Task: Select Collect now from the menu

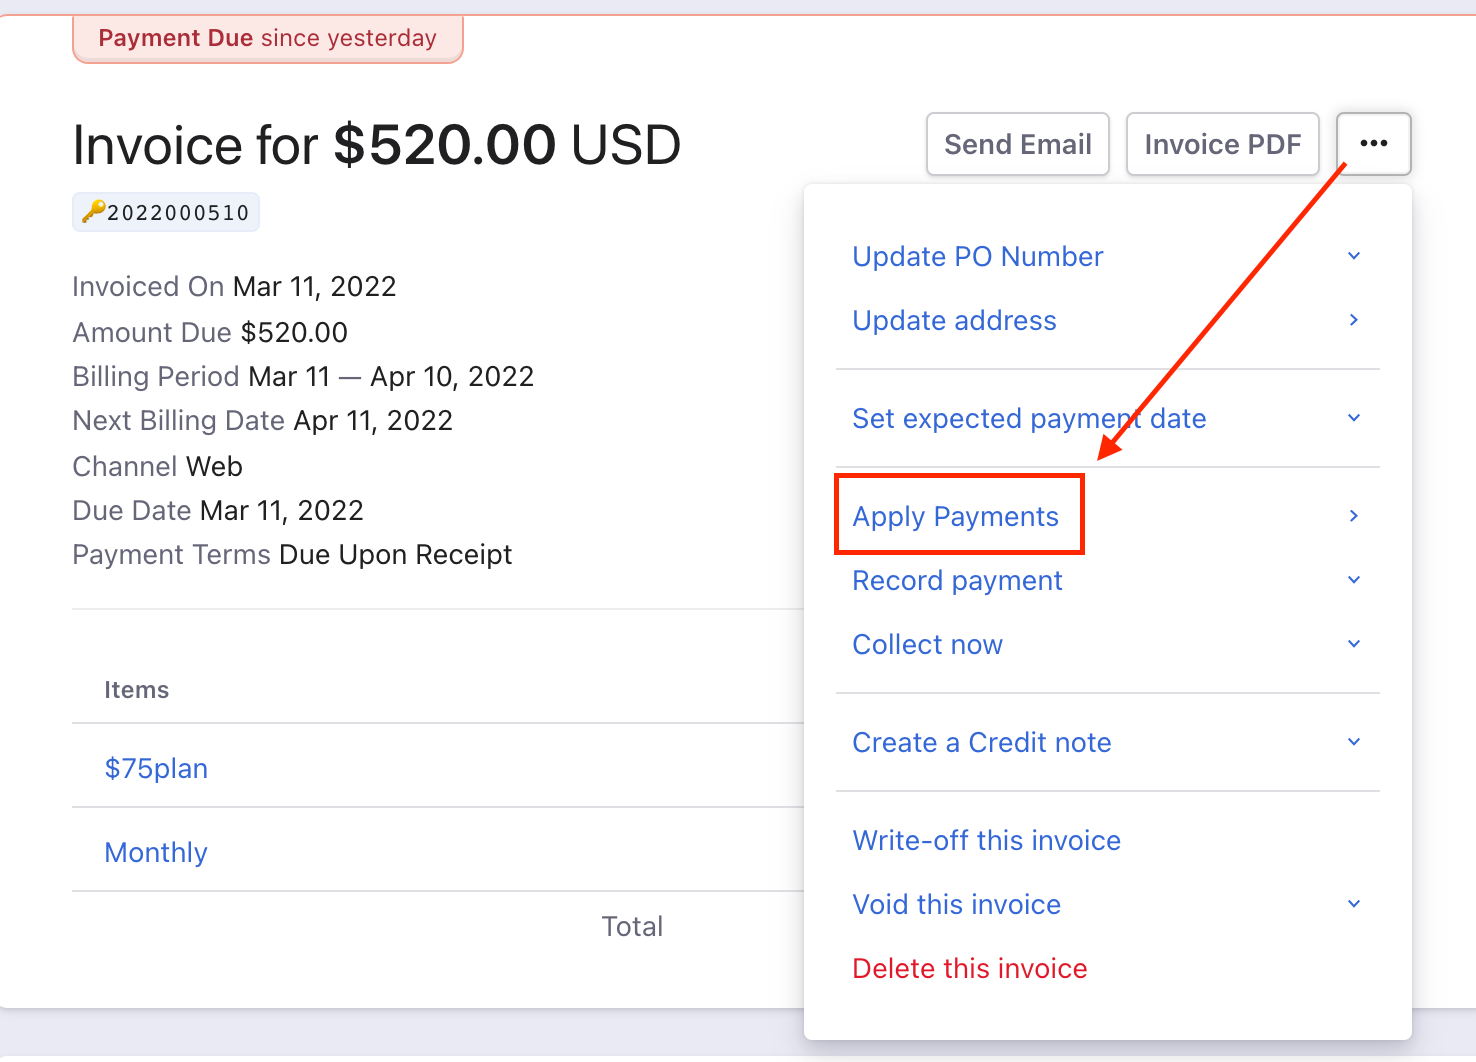Action: pyautogui.click(x=927, y=644)
